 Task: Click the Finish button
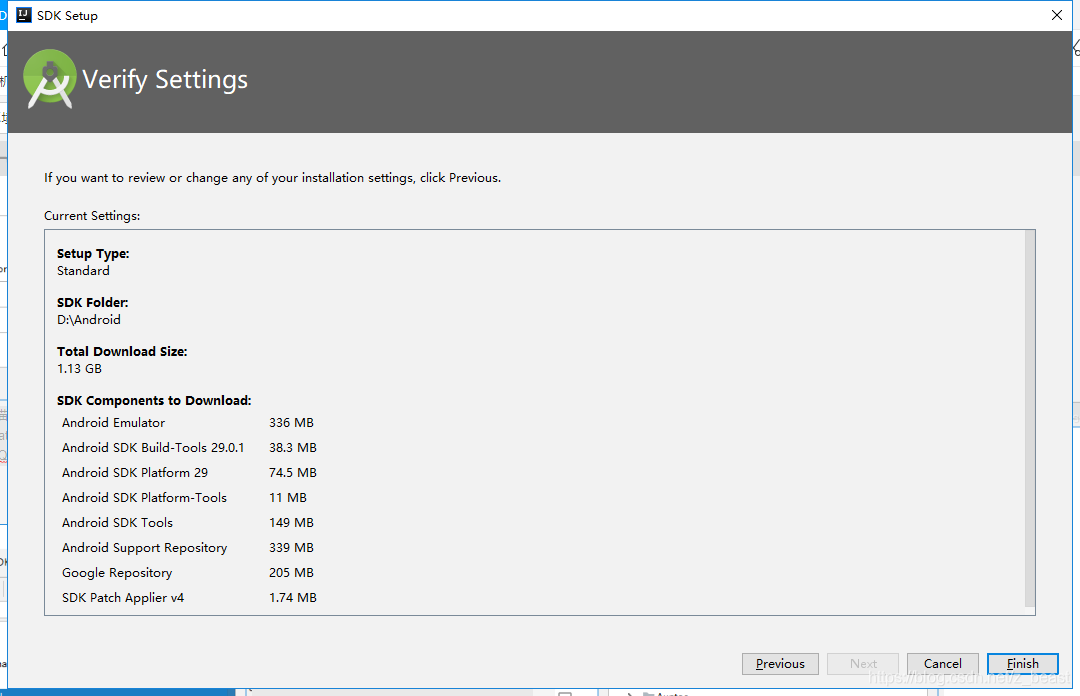tap(1022, 664)
